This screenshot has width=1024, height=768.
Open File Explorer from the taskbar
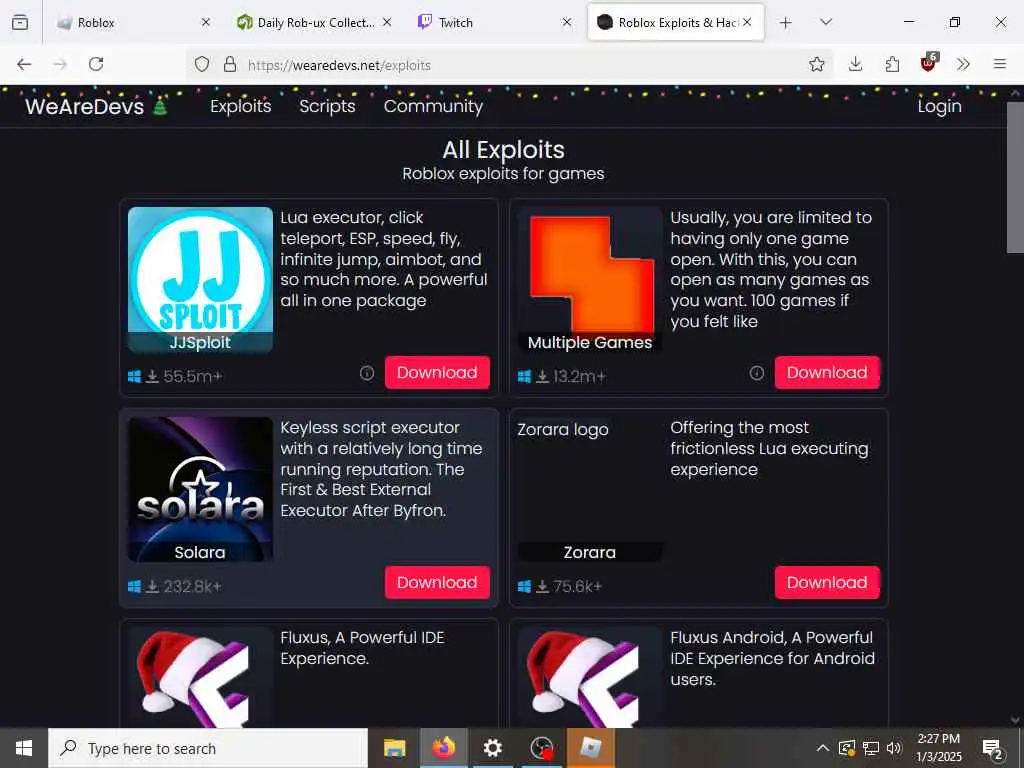(394, 748)
